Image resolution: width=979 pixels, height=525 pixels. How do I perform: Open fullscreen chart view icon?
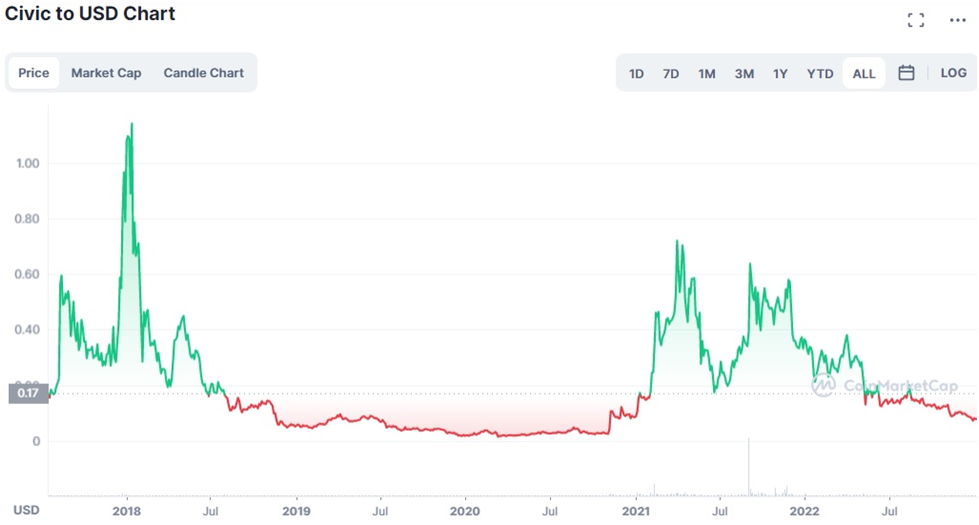[x=915, y=21]
